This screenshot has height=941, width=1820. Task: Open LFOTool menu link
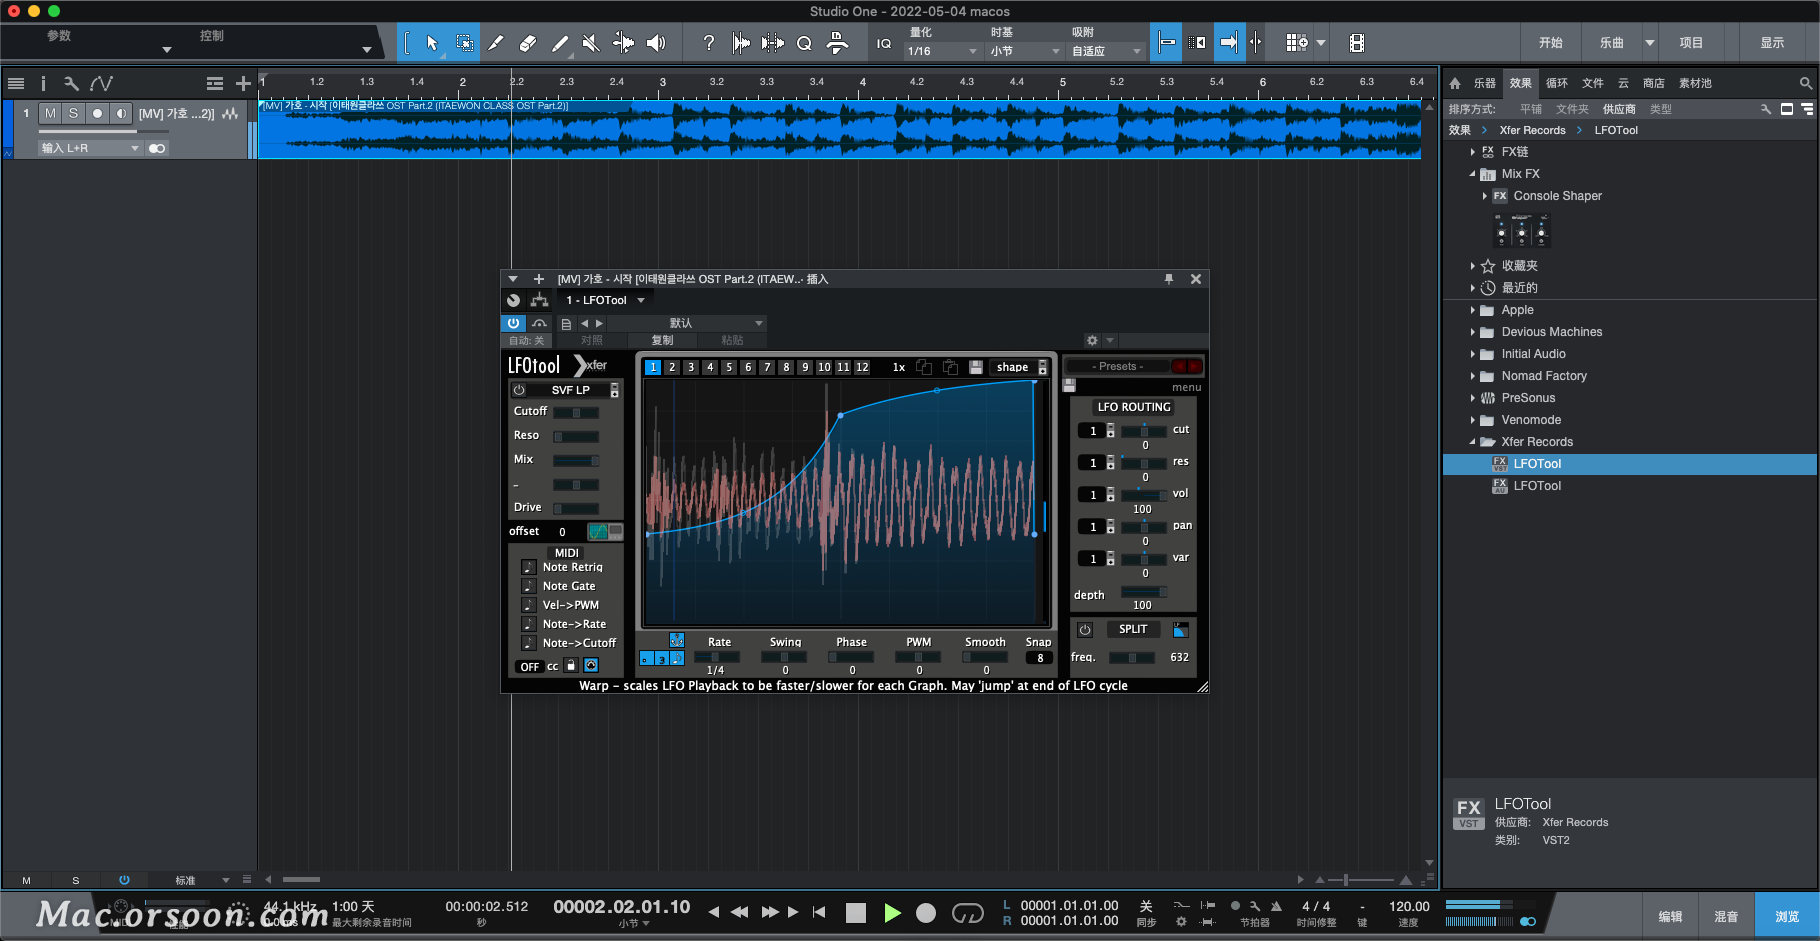(x=1186, y=387)
